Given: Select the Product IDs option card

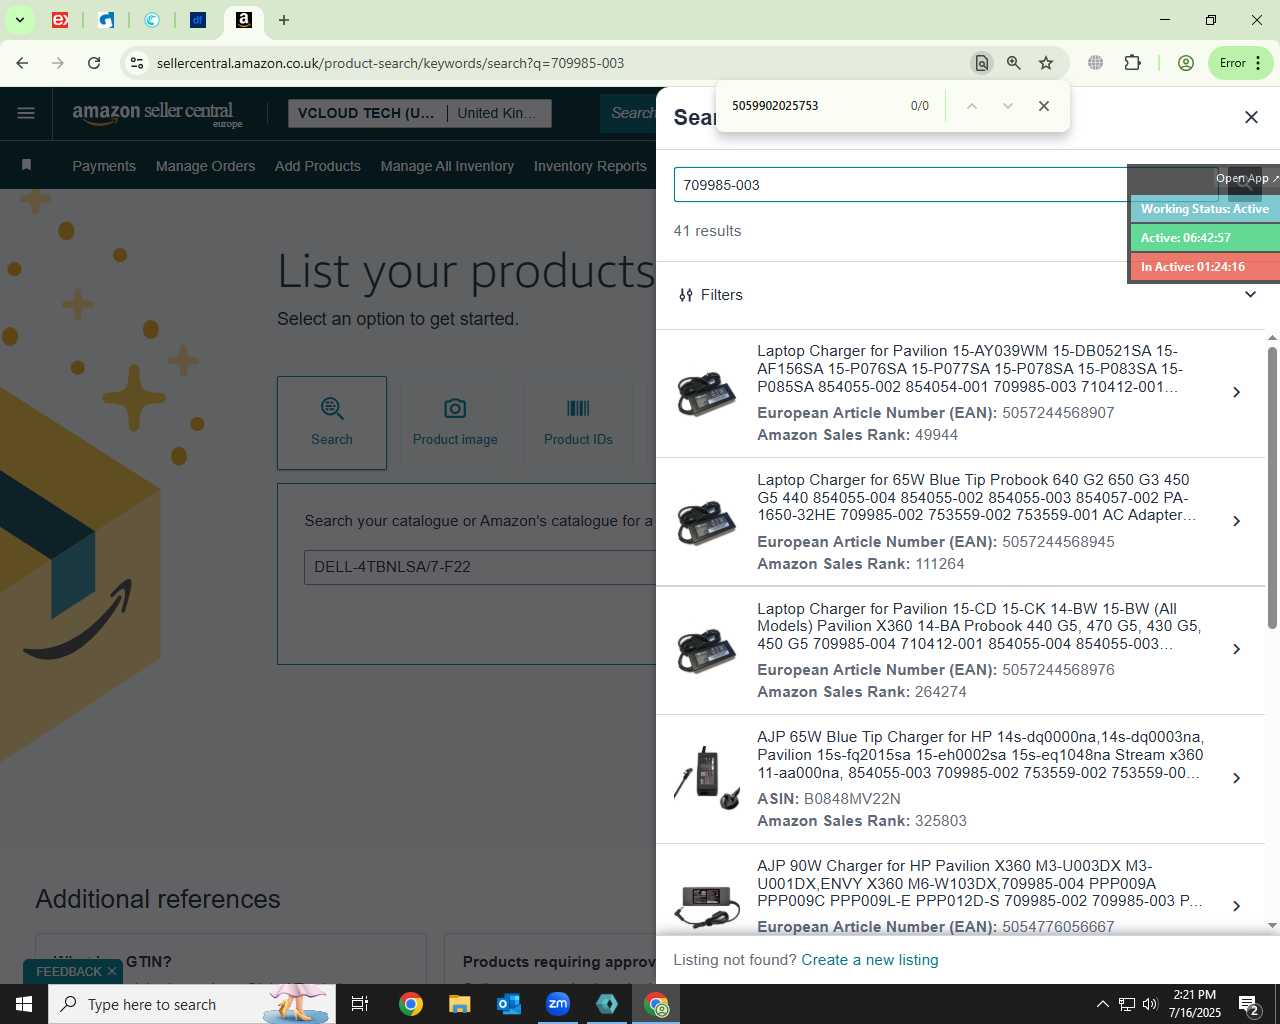Looking at the screenshot, I should [x=578, y=423].
